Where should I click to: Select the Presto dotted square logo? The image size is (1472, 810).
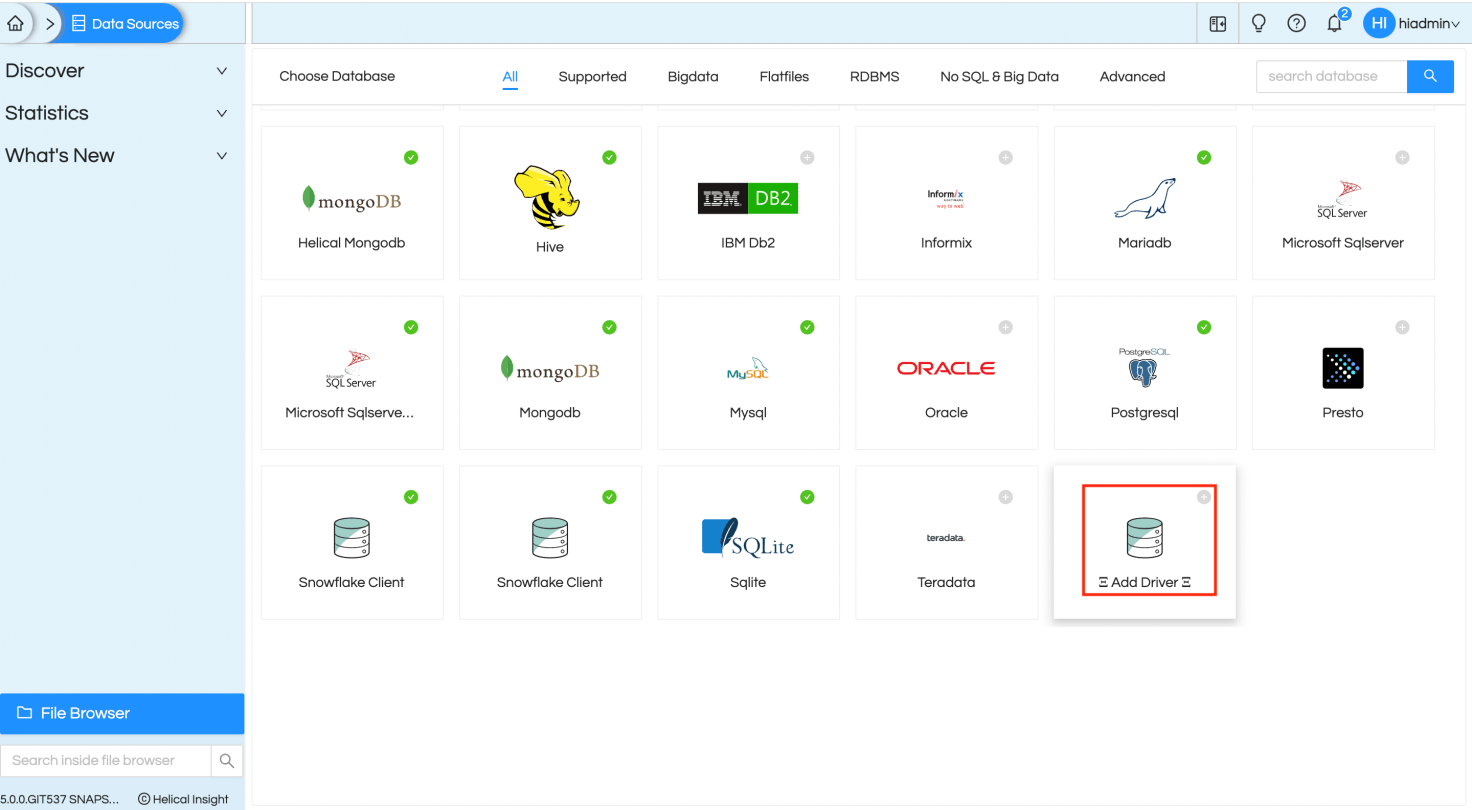[1343, 368]
